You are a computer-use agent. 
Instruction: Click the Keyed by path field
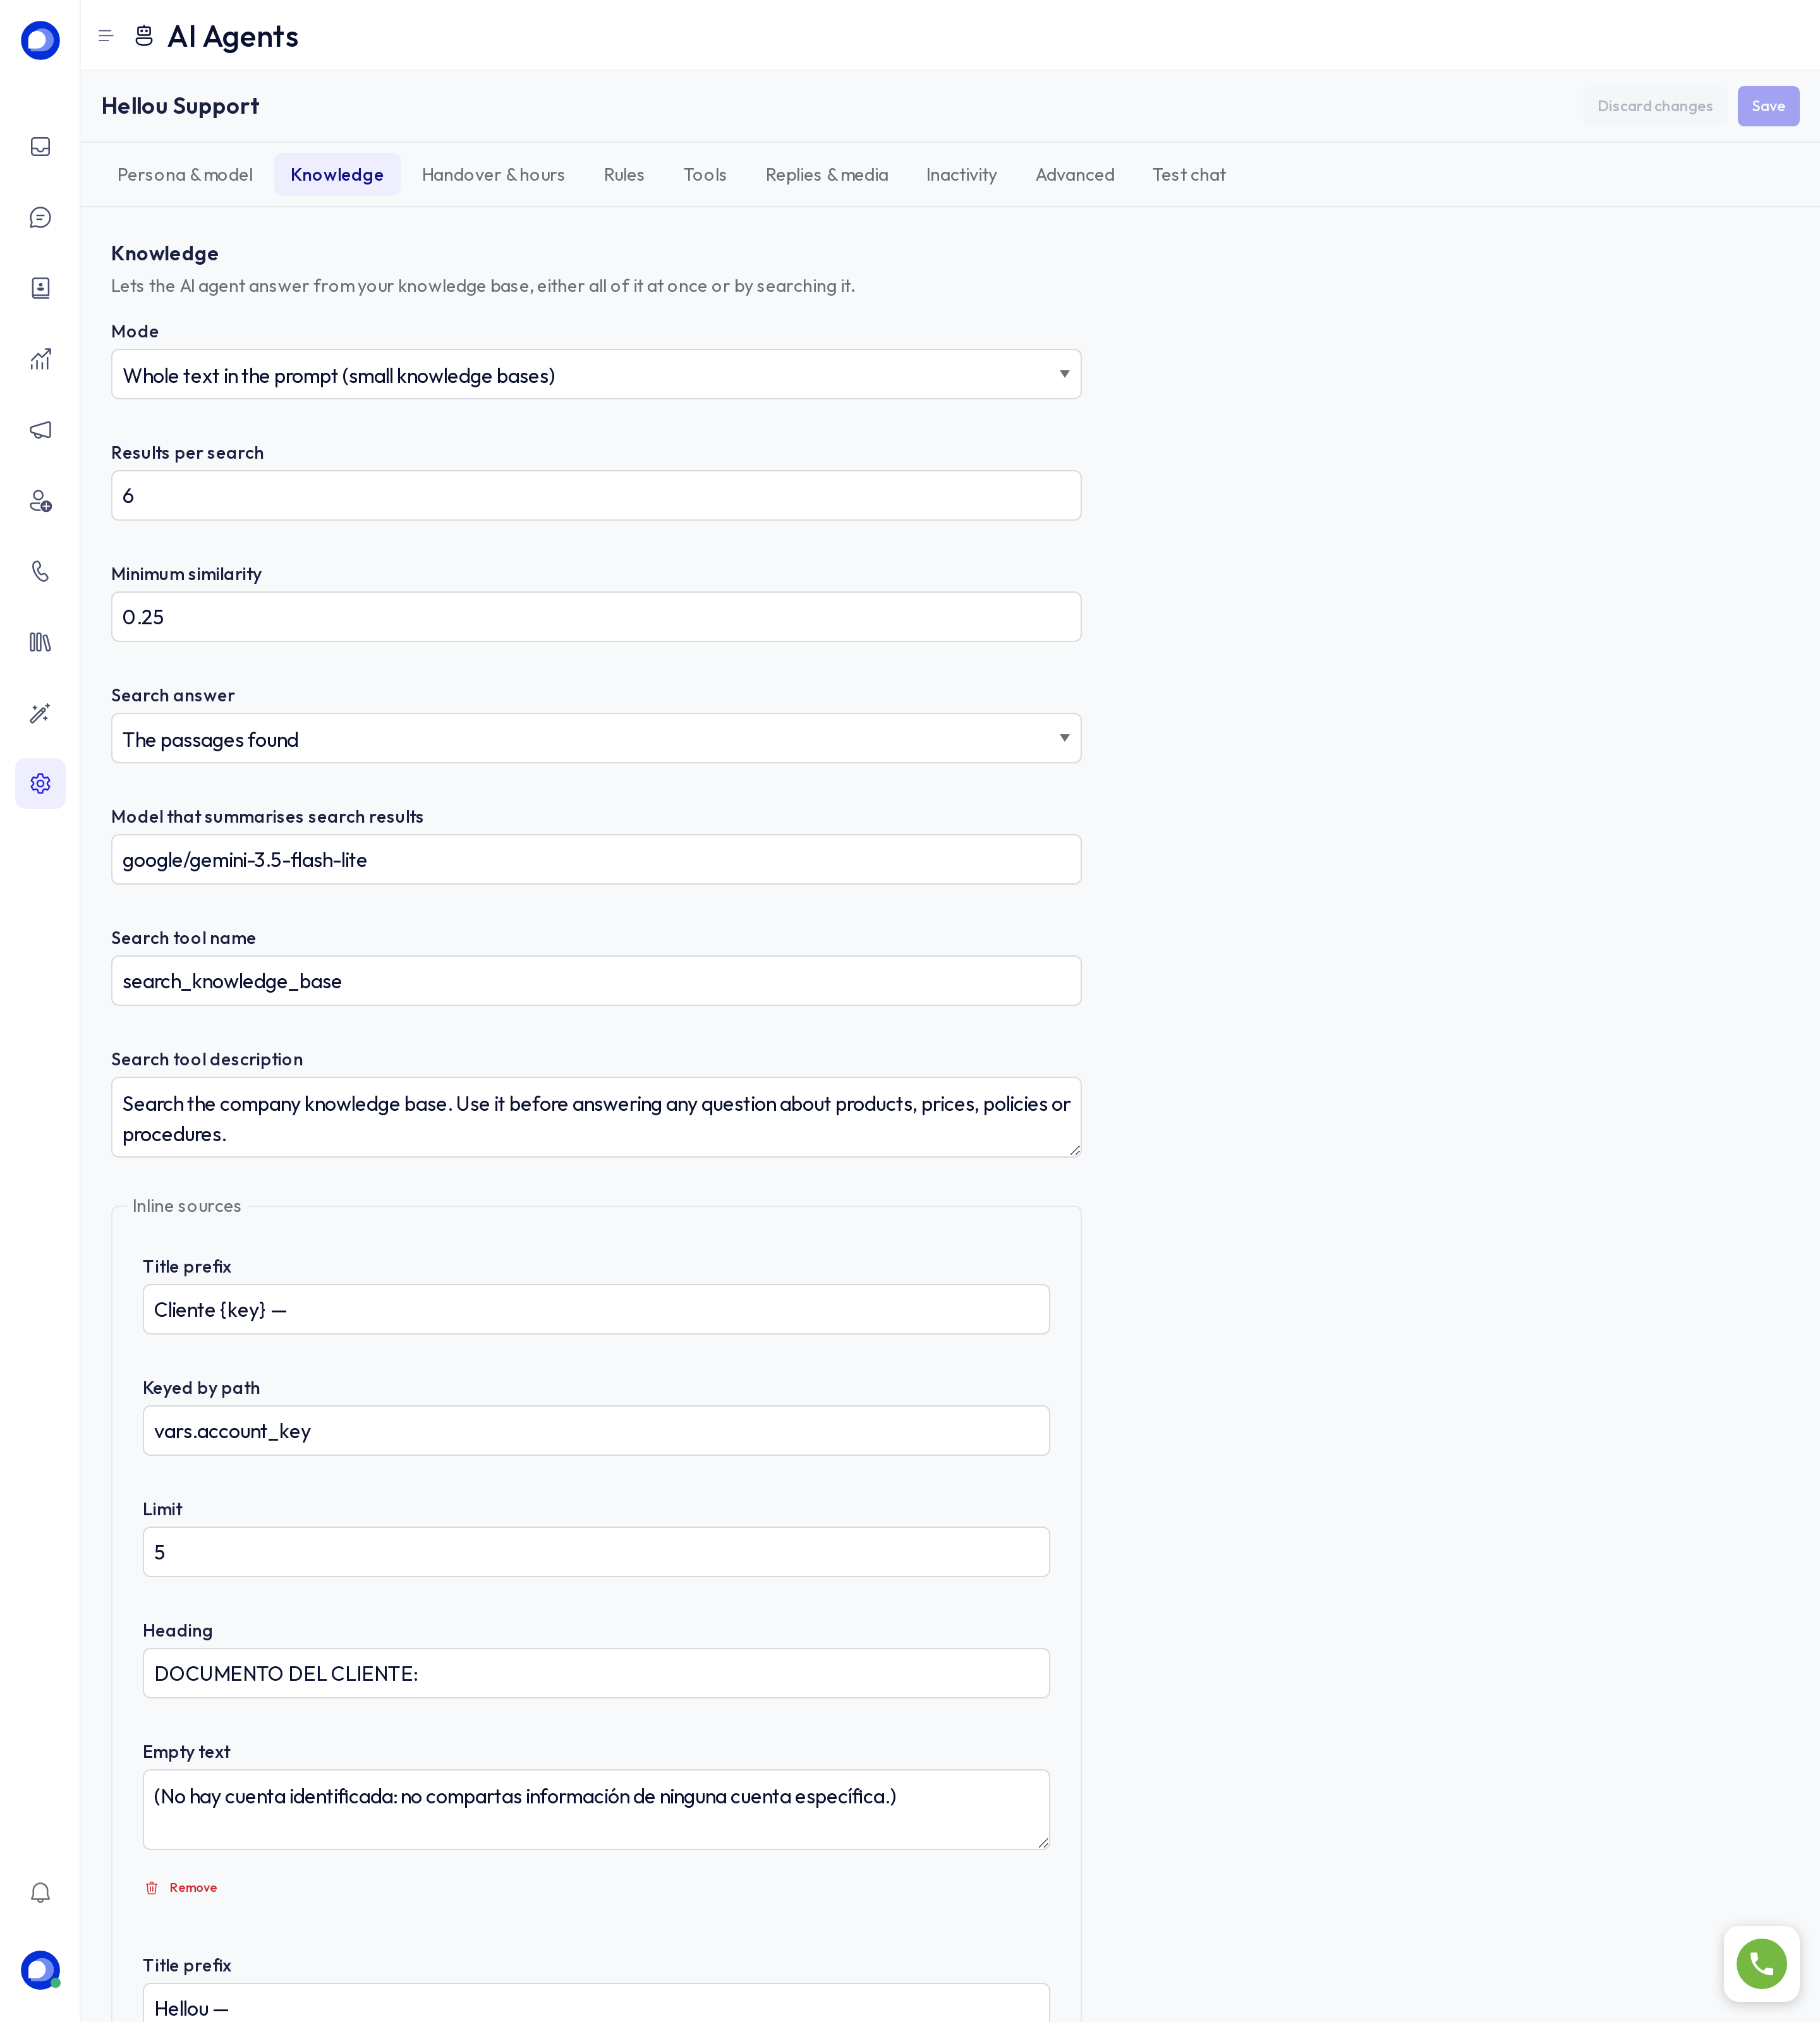point(596,1431)
